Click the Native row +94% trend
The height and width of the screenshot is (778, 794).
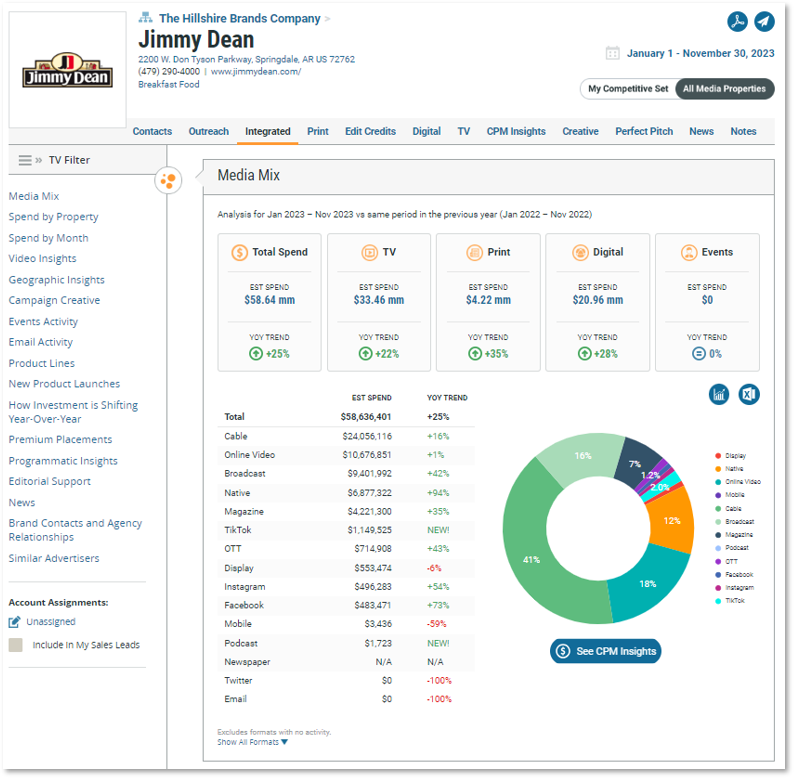click(x=438, y=493)
